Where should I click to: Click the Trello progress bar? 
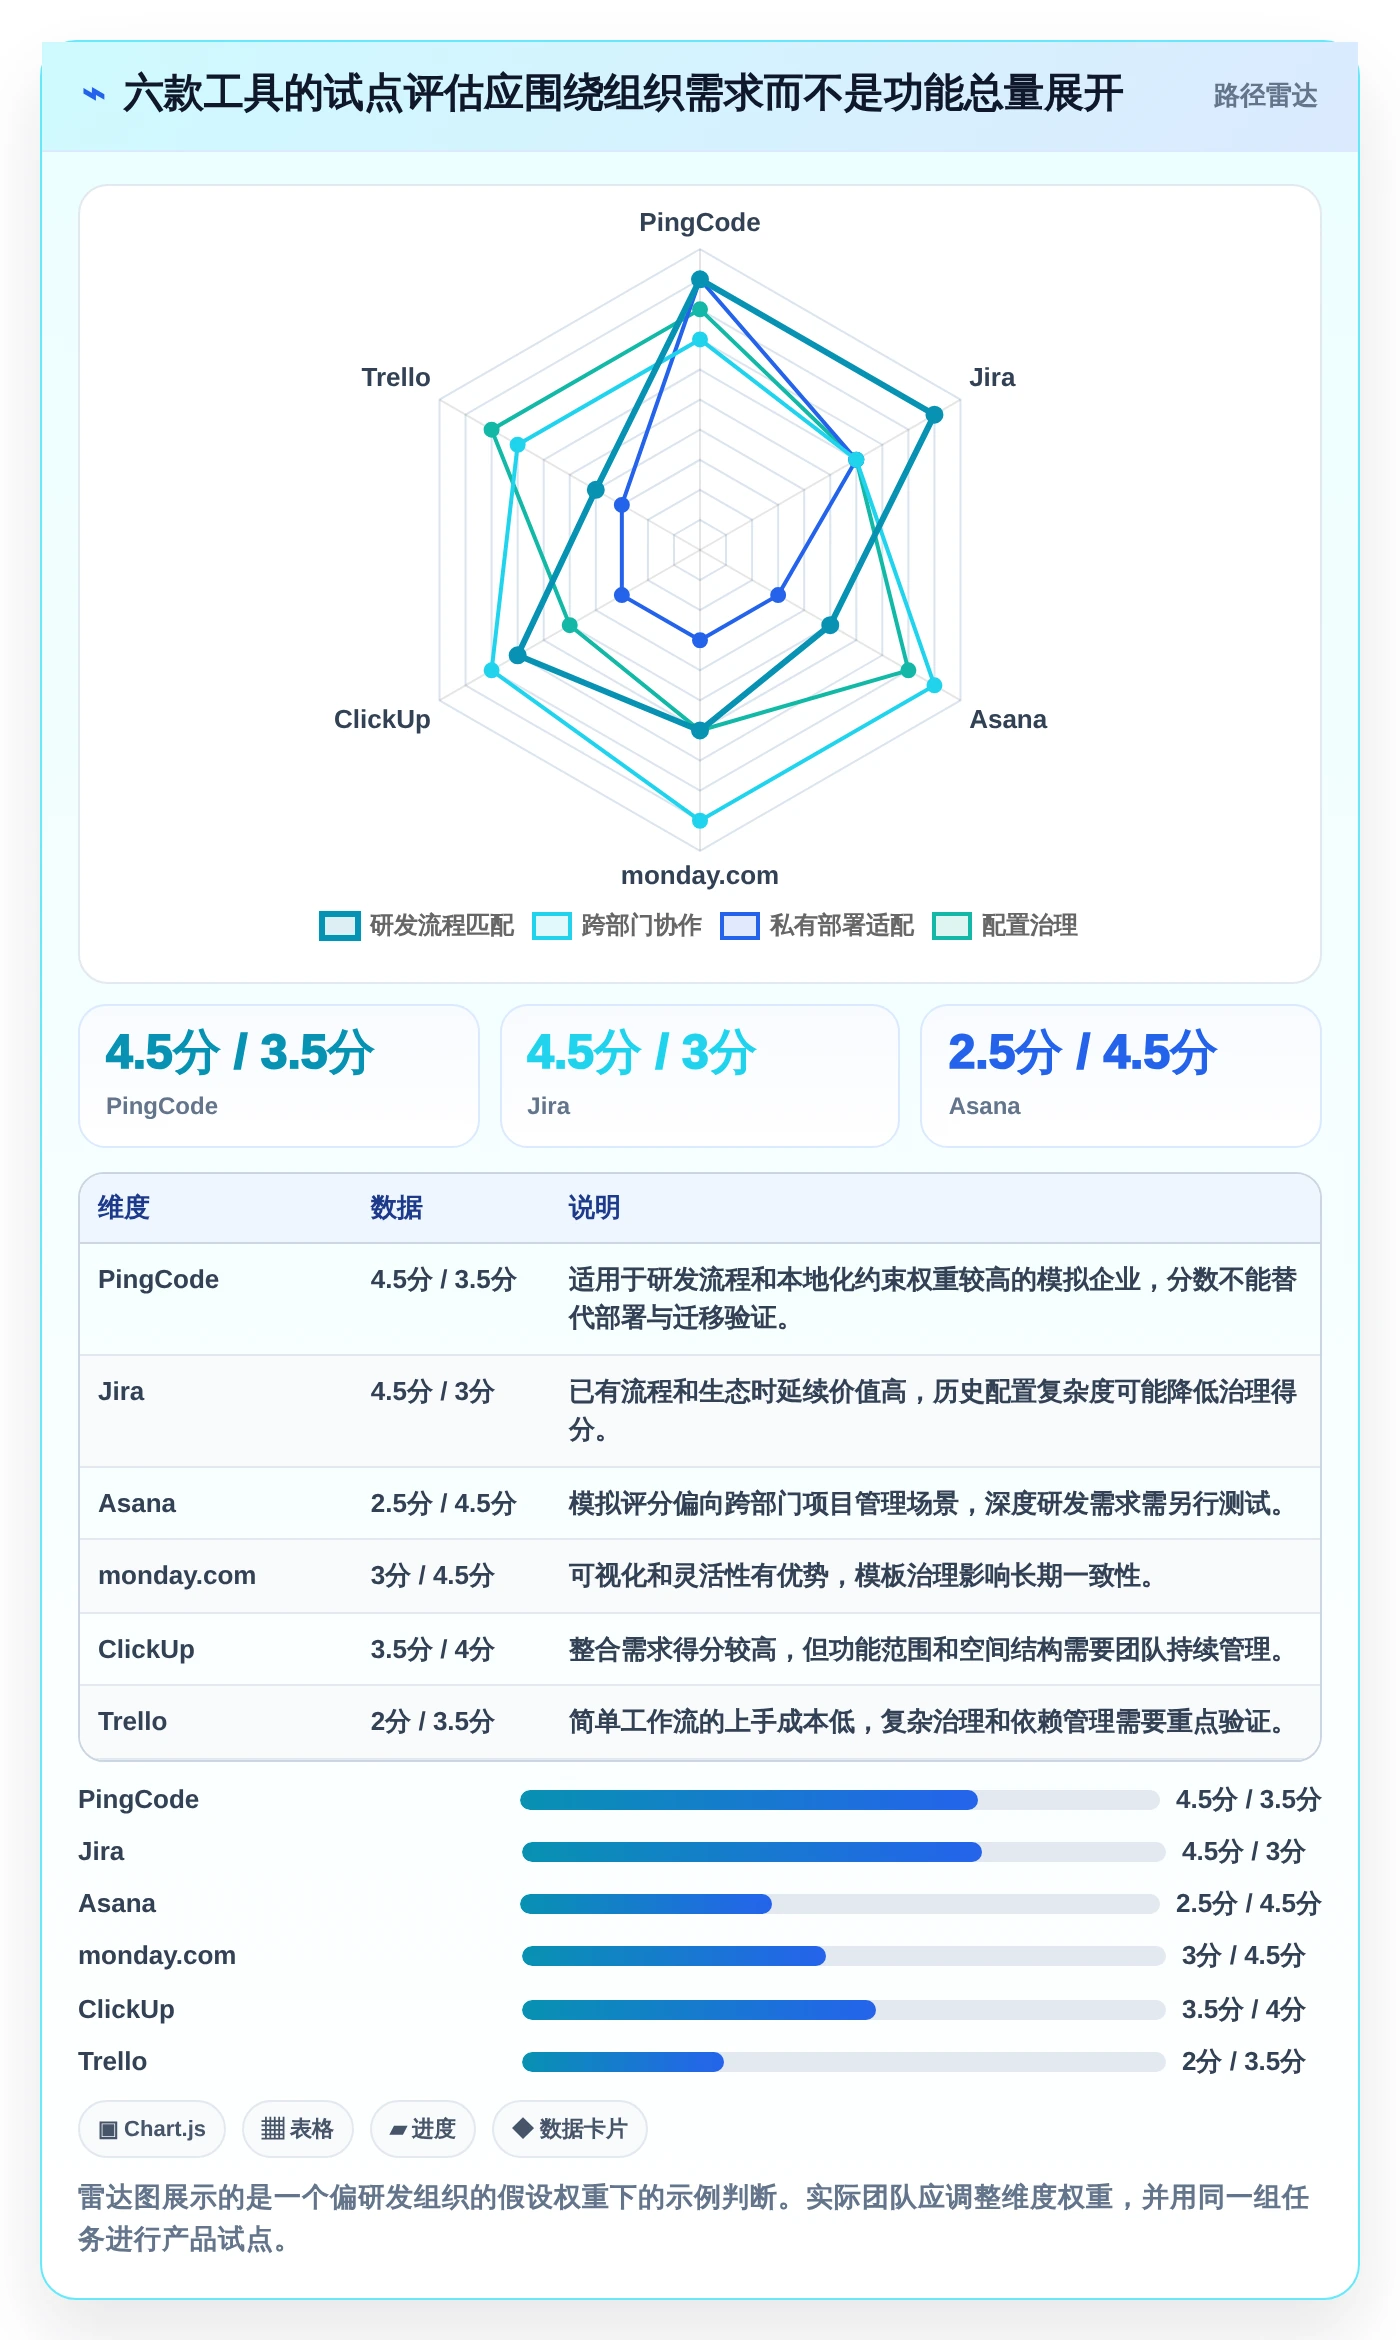tap(844, 2062)
